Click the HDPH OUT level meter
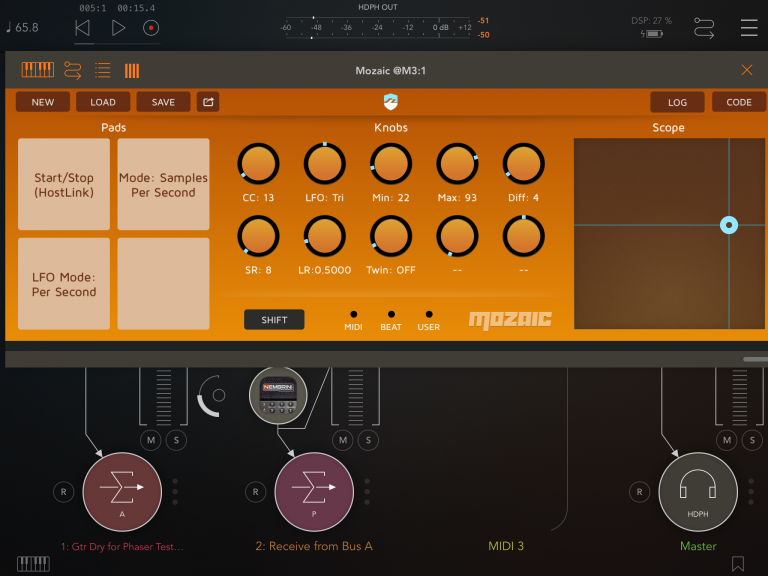The width and height of the screenshot is (768, 576). (x=377, y=27)
